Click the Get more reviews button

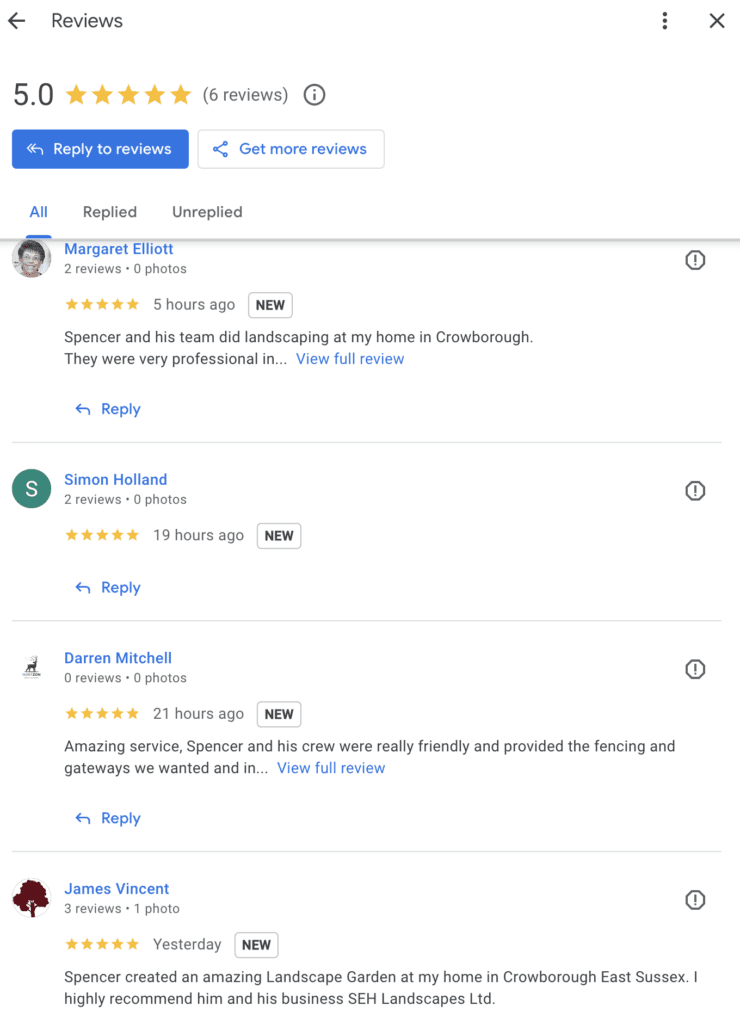click(x=291, y=148)
